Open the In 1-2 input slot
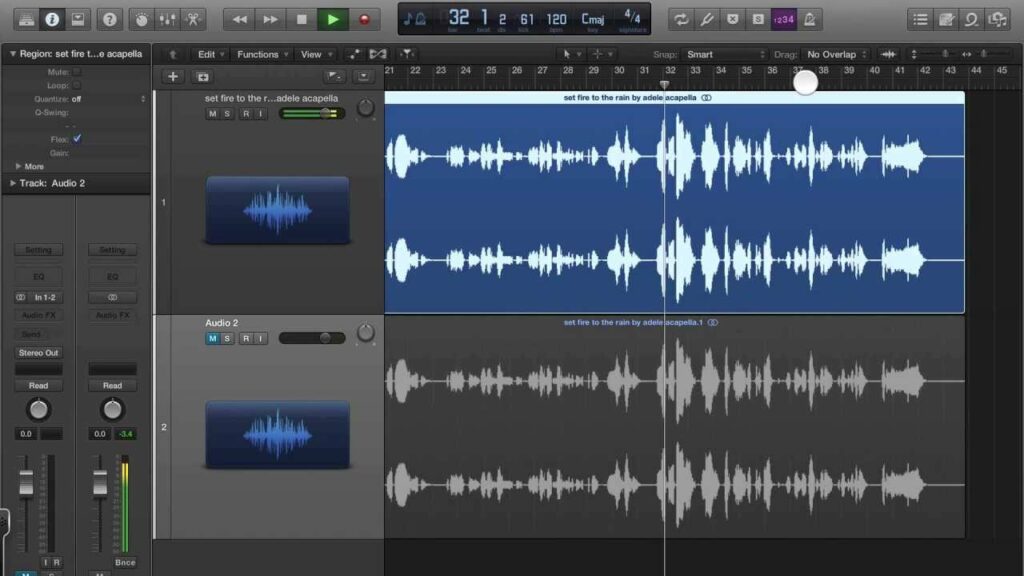This screenshot has height=576, width=1024. point(45,297)
